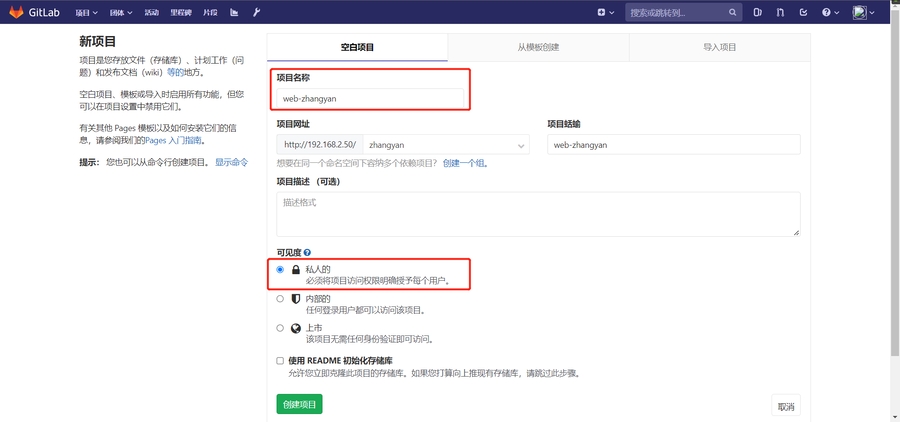Viewport: 900px width, 422px height.
Task: Open the issues icon in navbar
Action: point(757,13)
